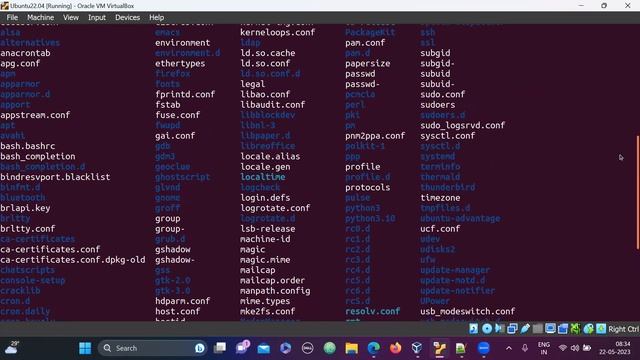Click the timezone entry
This screenshot has width=640, height=360.
(x=440, y=198)
